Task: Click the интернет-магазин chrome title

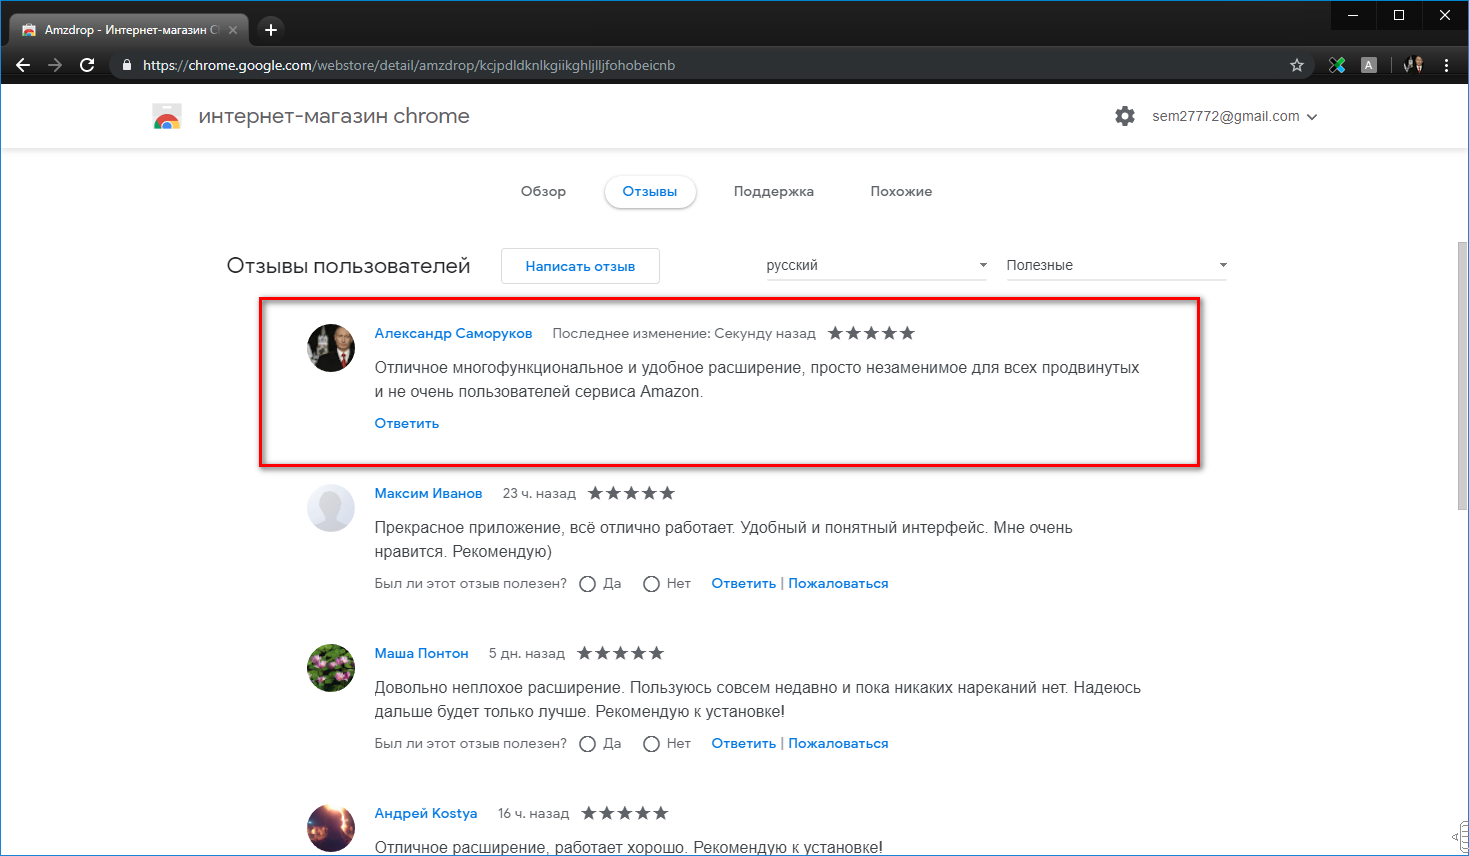Action: pos(334,116)
